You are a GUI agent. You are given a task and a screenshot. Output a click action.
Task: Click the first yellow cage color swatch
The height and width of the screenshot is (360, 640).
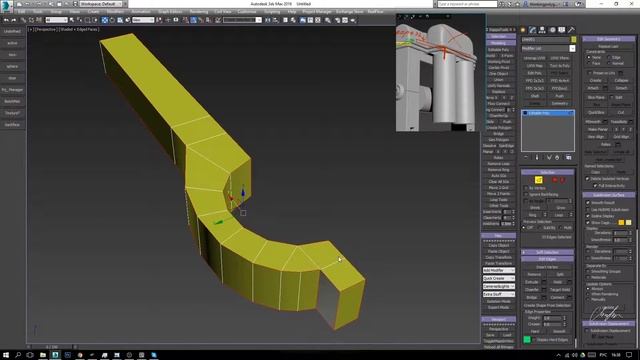coord(621,222)
